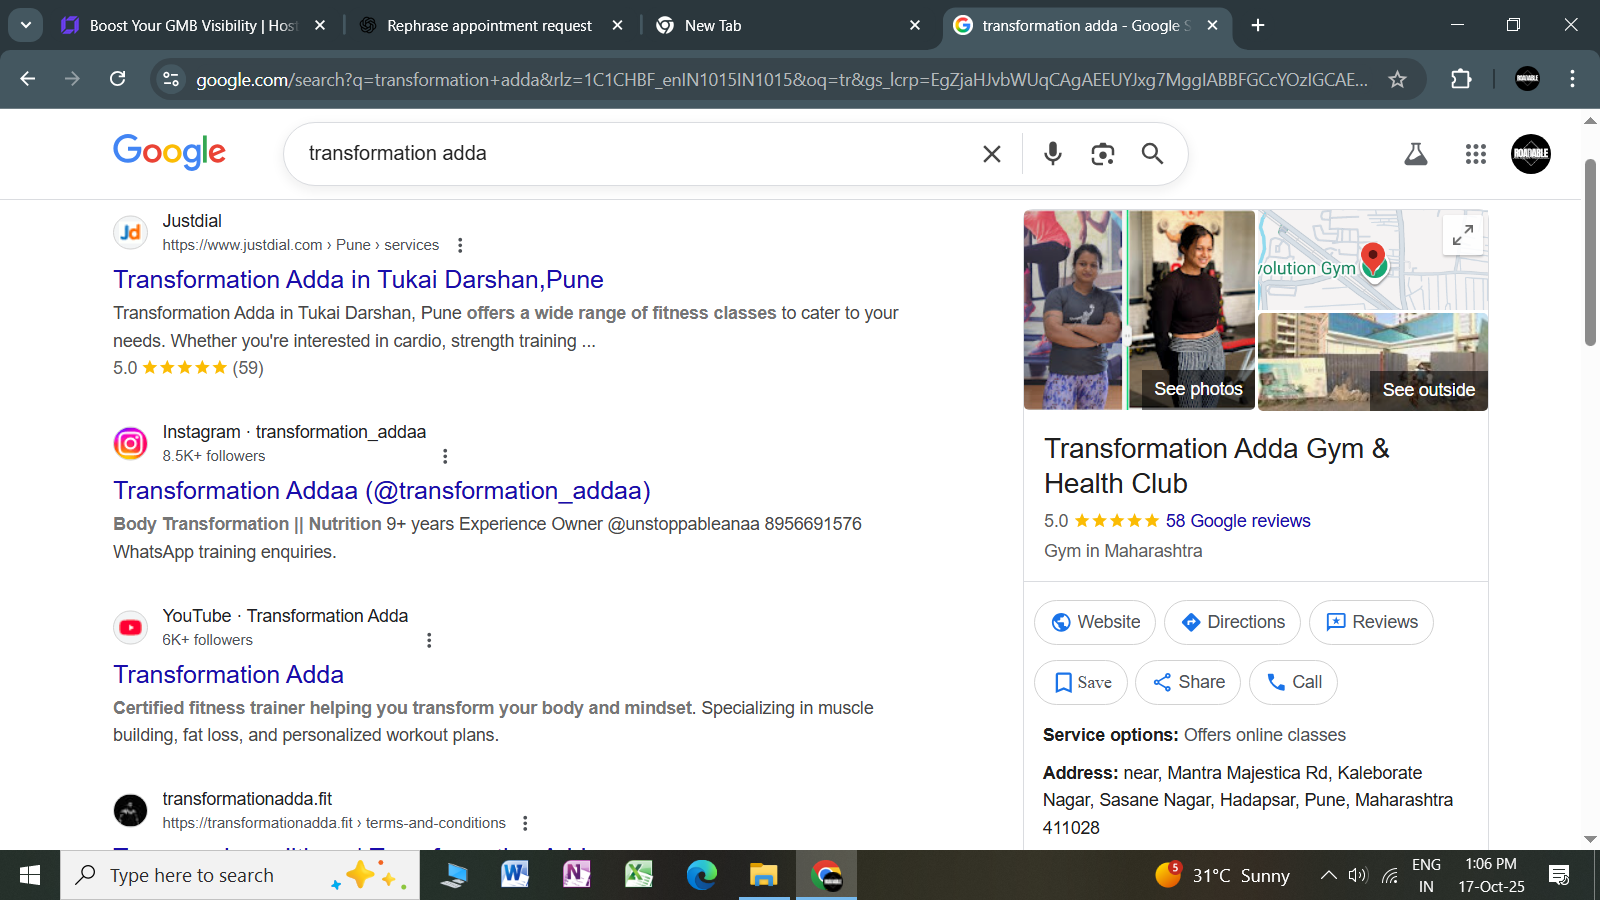The image size is (1600, 900).
Task: Close the Boost Your GMB Visibility tab
Action: coord(320,26)
